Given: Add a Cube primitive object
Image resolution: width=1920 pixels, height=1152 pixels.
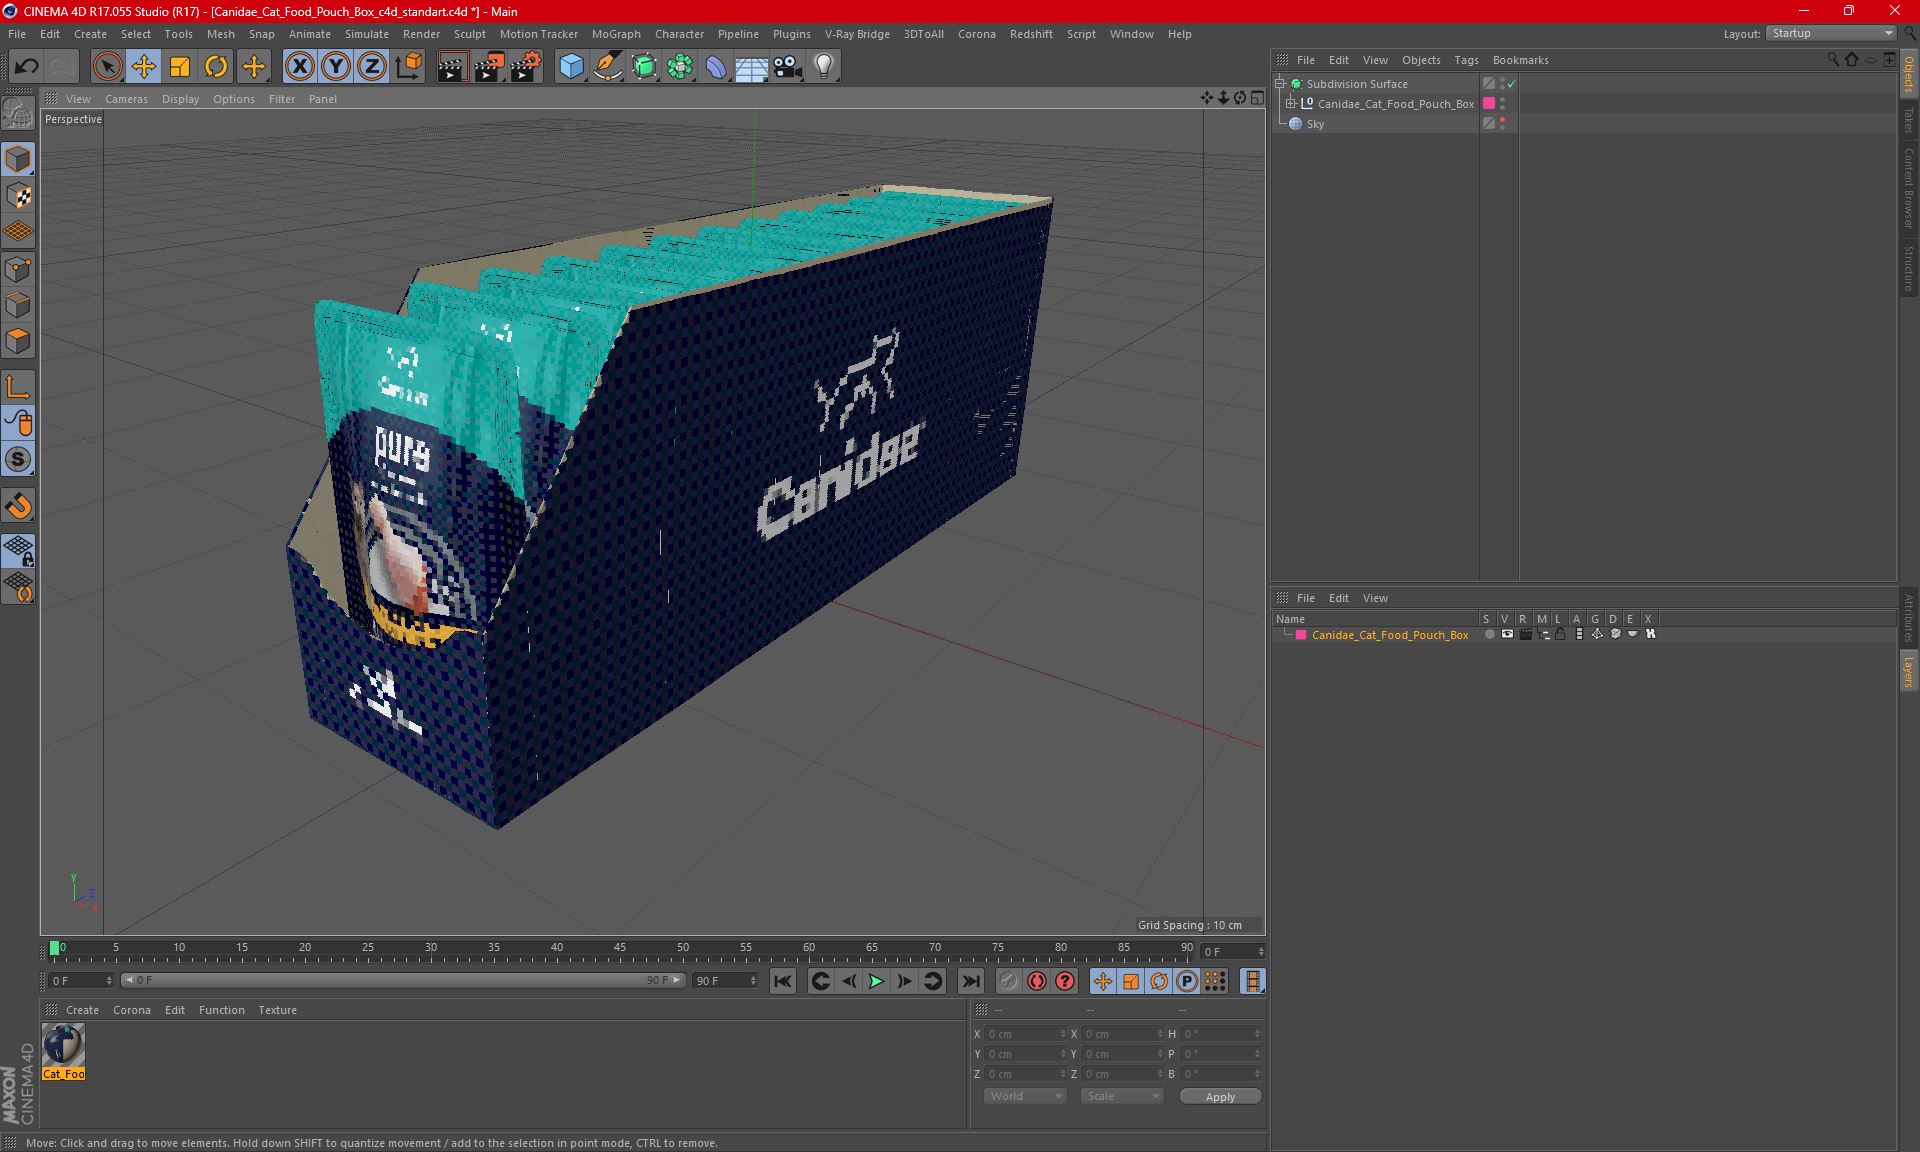Looking at the screenshot, I should click(x=571, y=67).
